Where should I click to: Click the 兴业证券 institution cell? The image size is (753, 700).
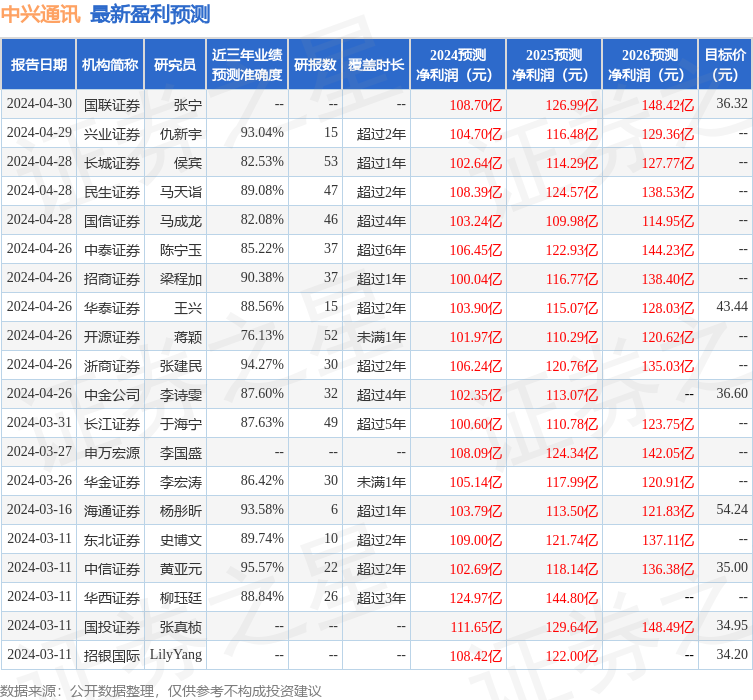[x=112, y=133]
